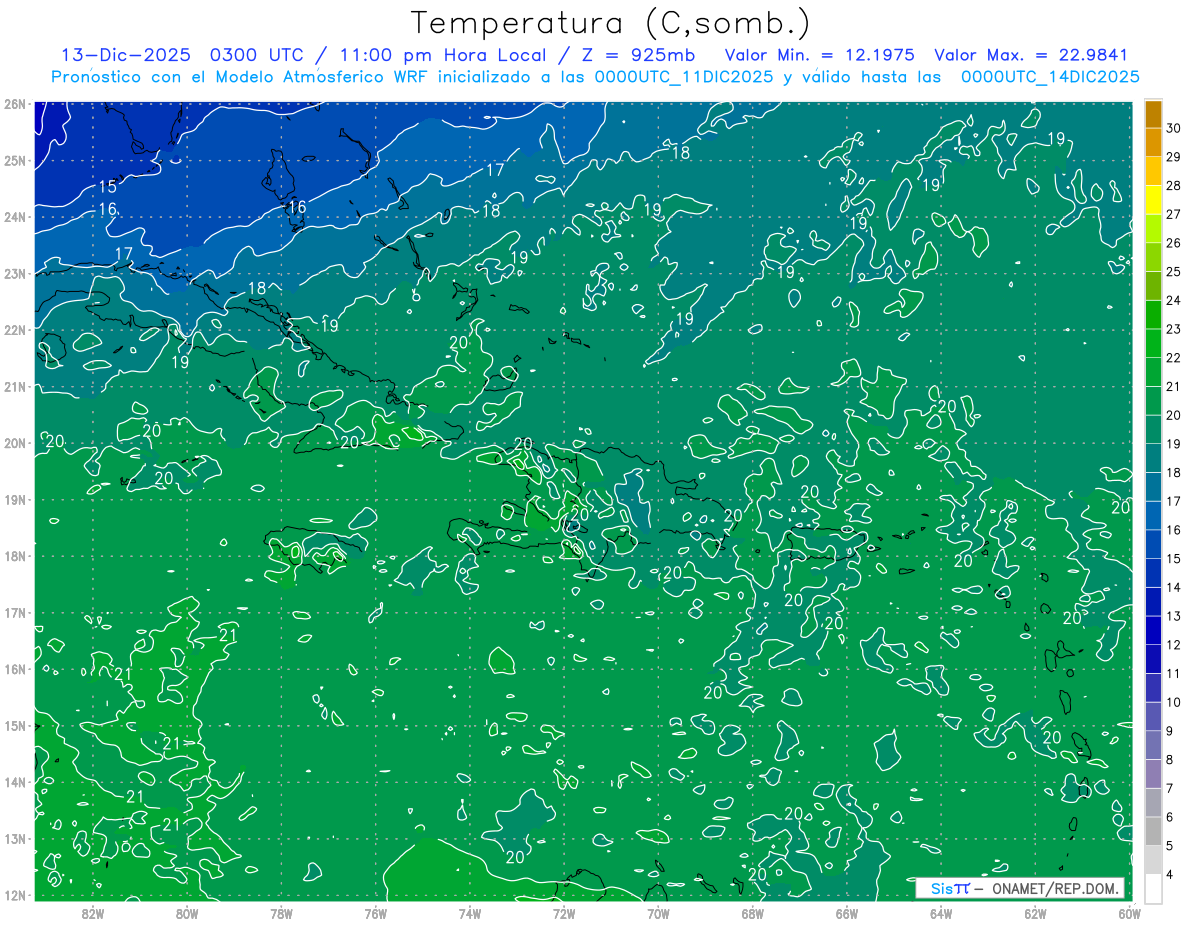This screenshot has height=927, width=1200.
Task: Click color scale value 23
Action: [x=1174, y=329]
